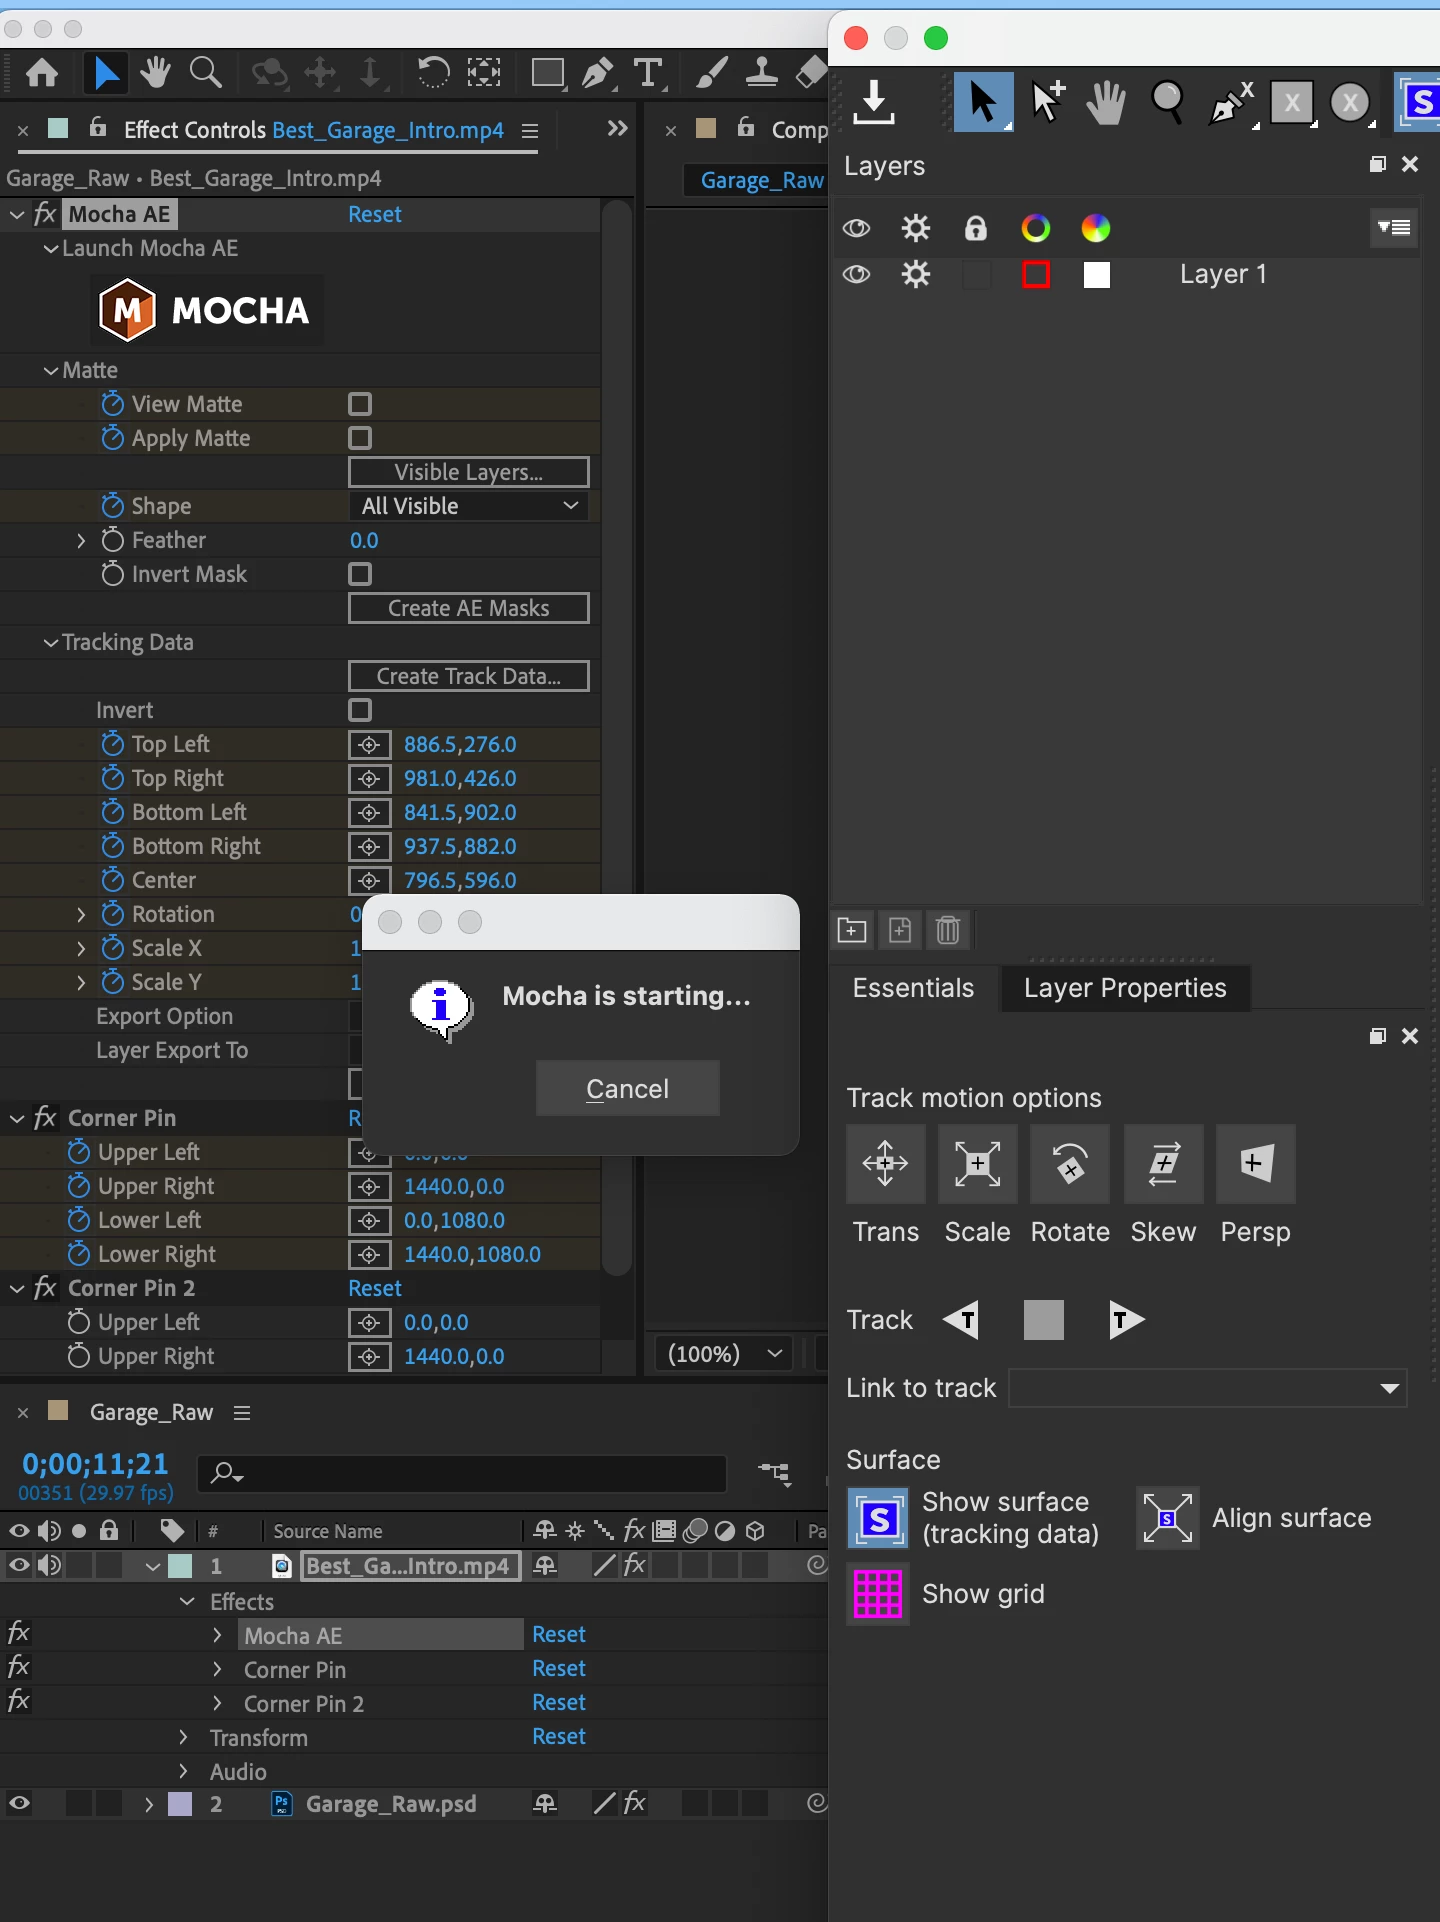Toggle Skew tracking in Track motion options

1163,1164
